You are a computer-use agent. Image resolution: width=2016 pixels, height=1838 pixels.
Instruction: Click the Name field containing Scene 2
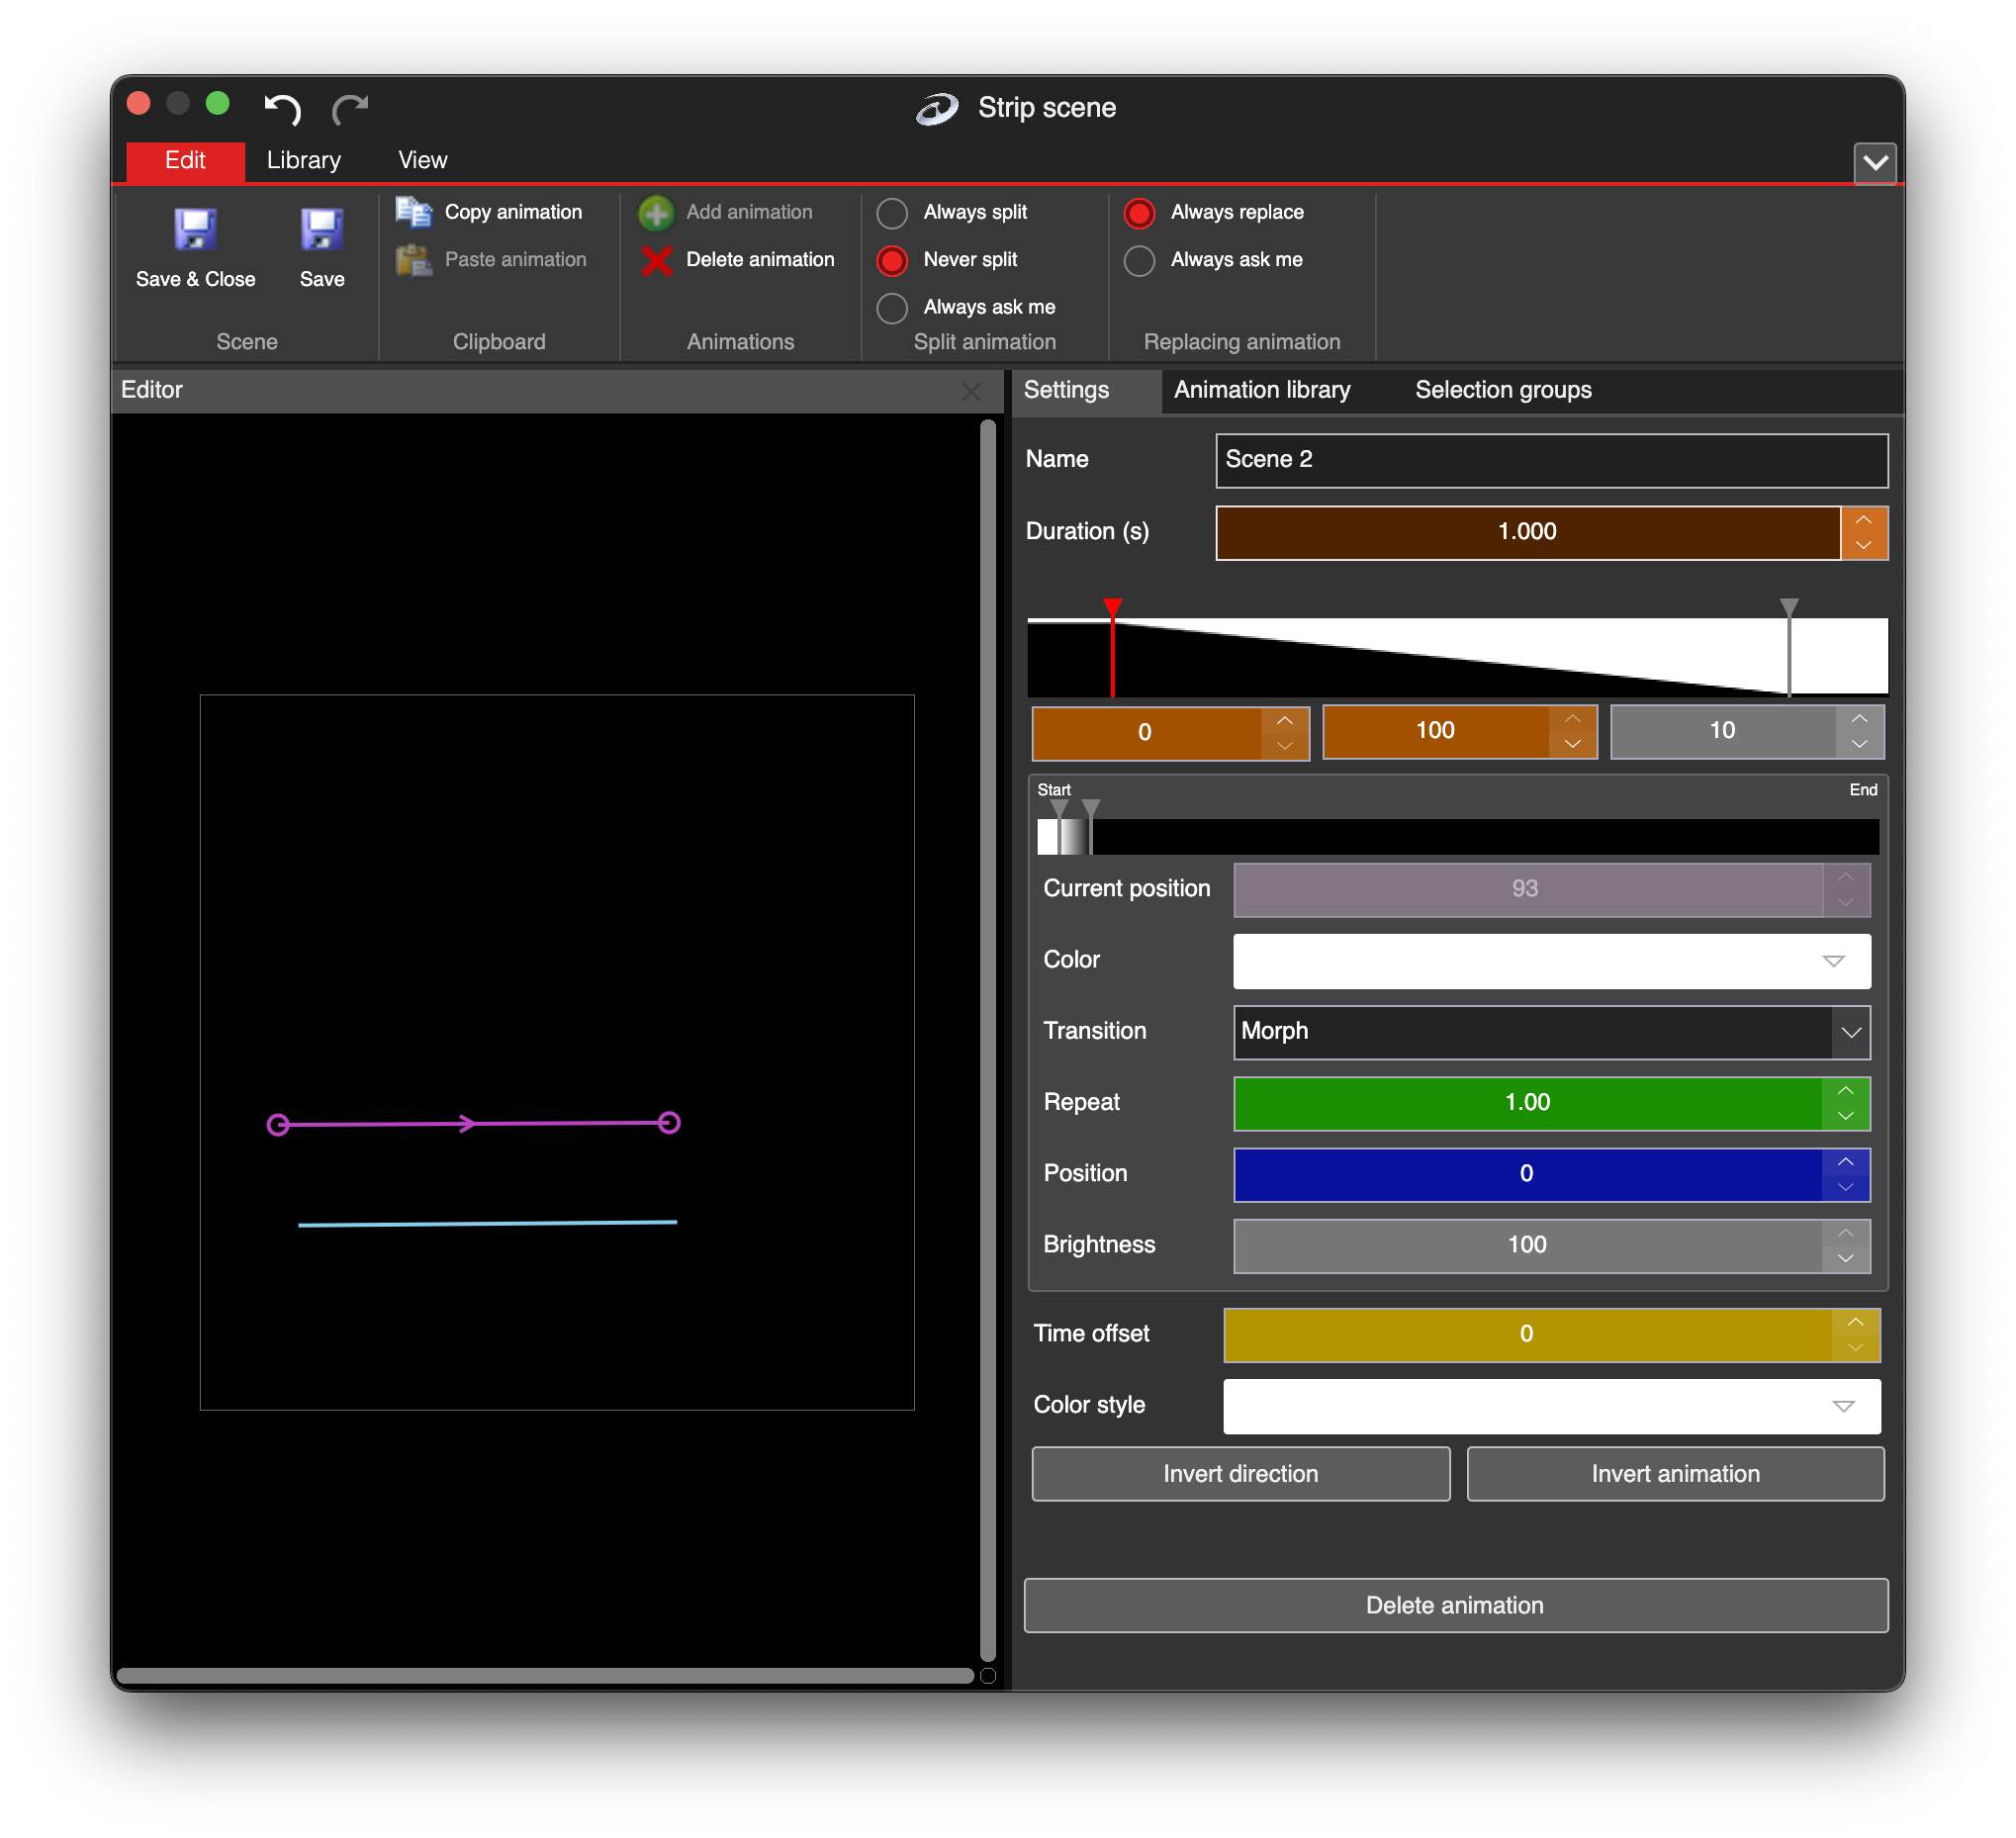tap(1551, 460)
